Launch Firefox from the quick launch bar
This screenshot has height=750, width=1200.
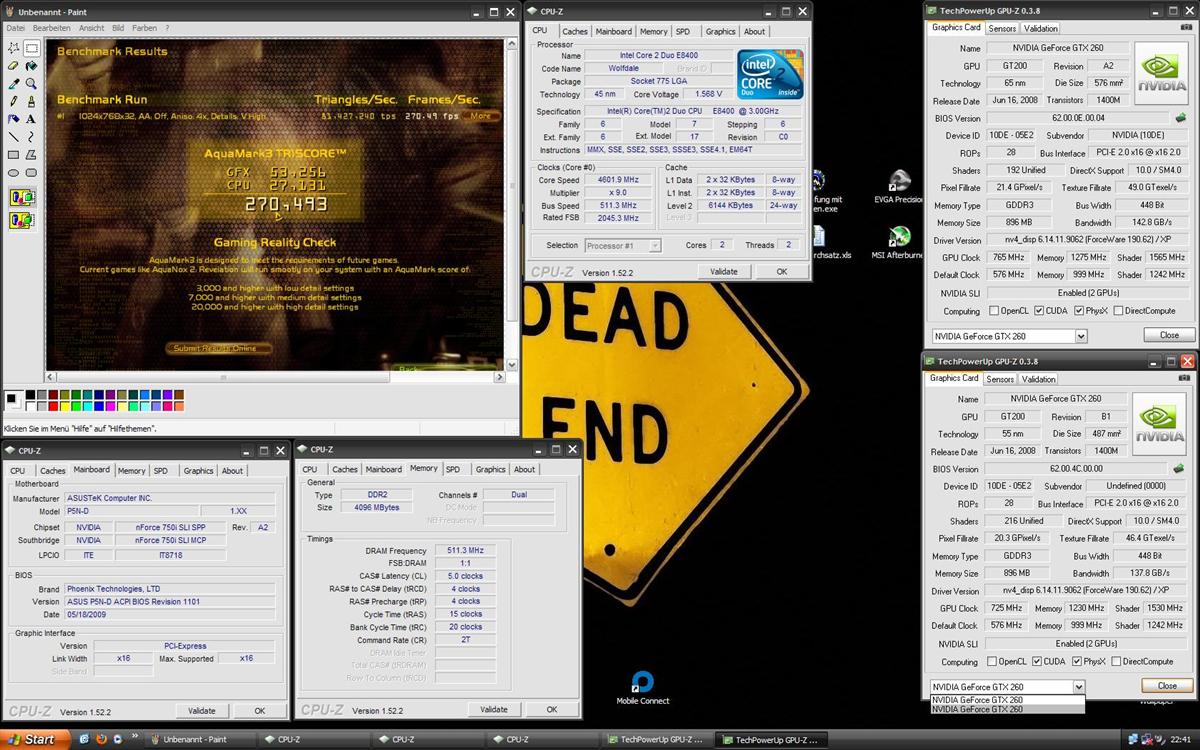[x=101, y=739]
